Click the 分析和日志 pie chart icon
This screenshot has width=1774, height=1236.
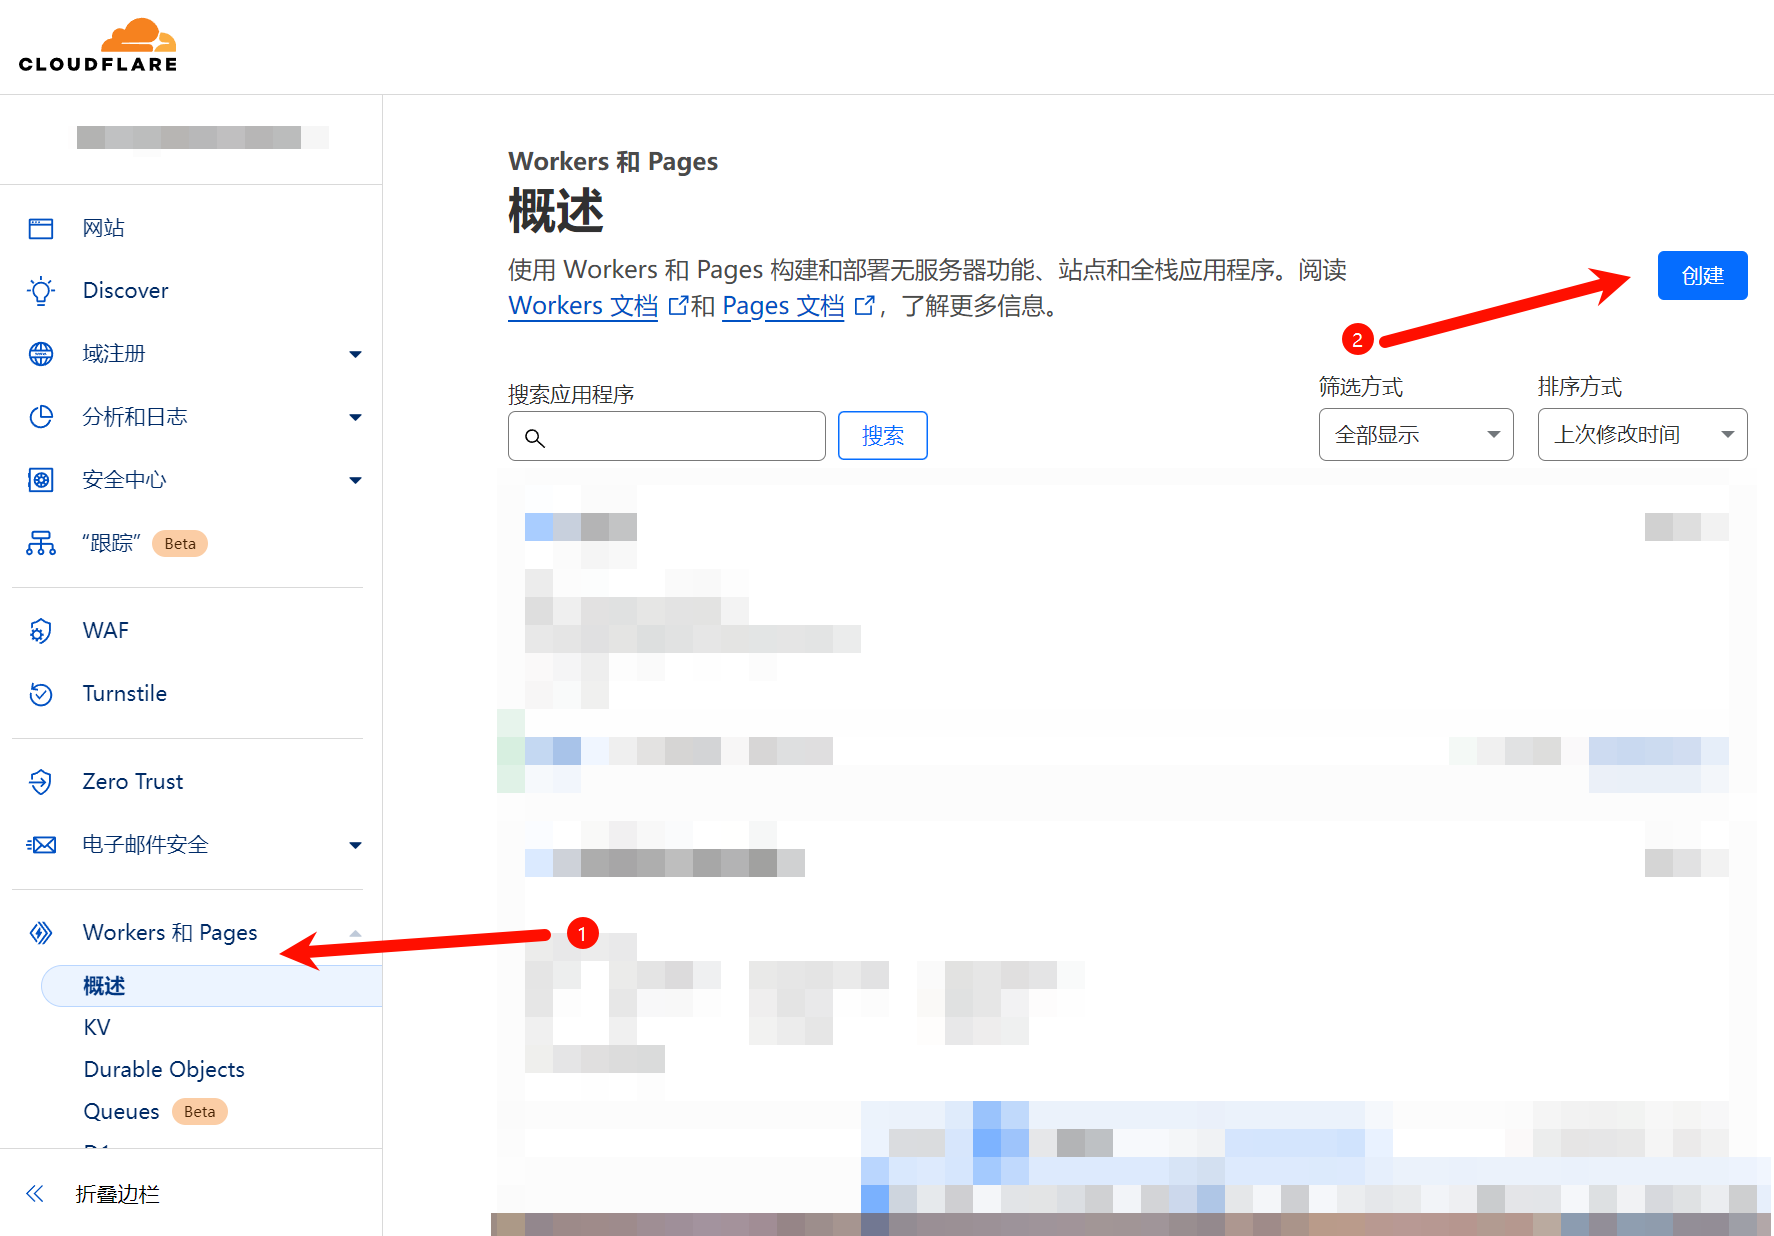point(41,417)
